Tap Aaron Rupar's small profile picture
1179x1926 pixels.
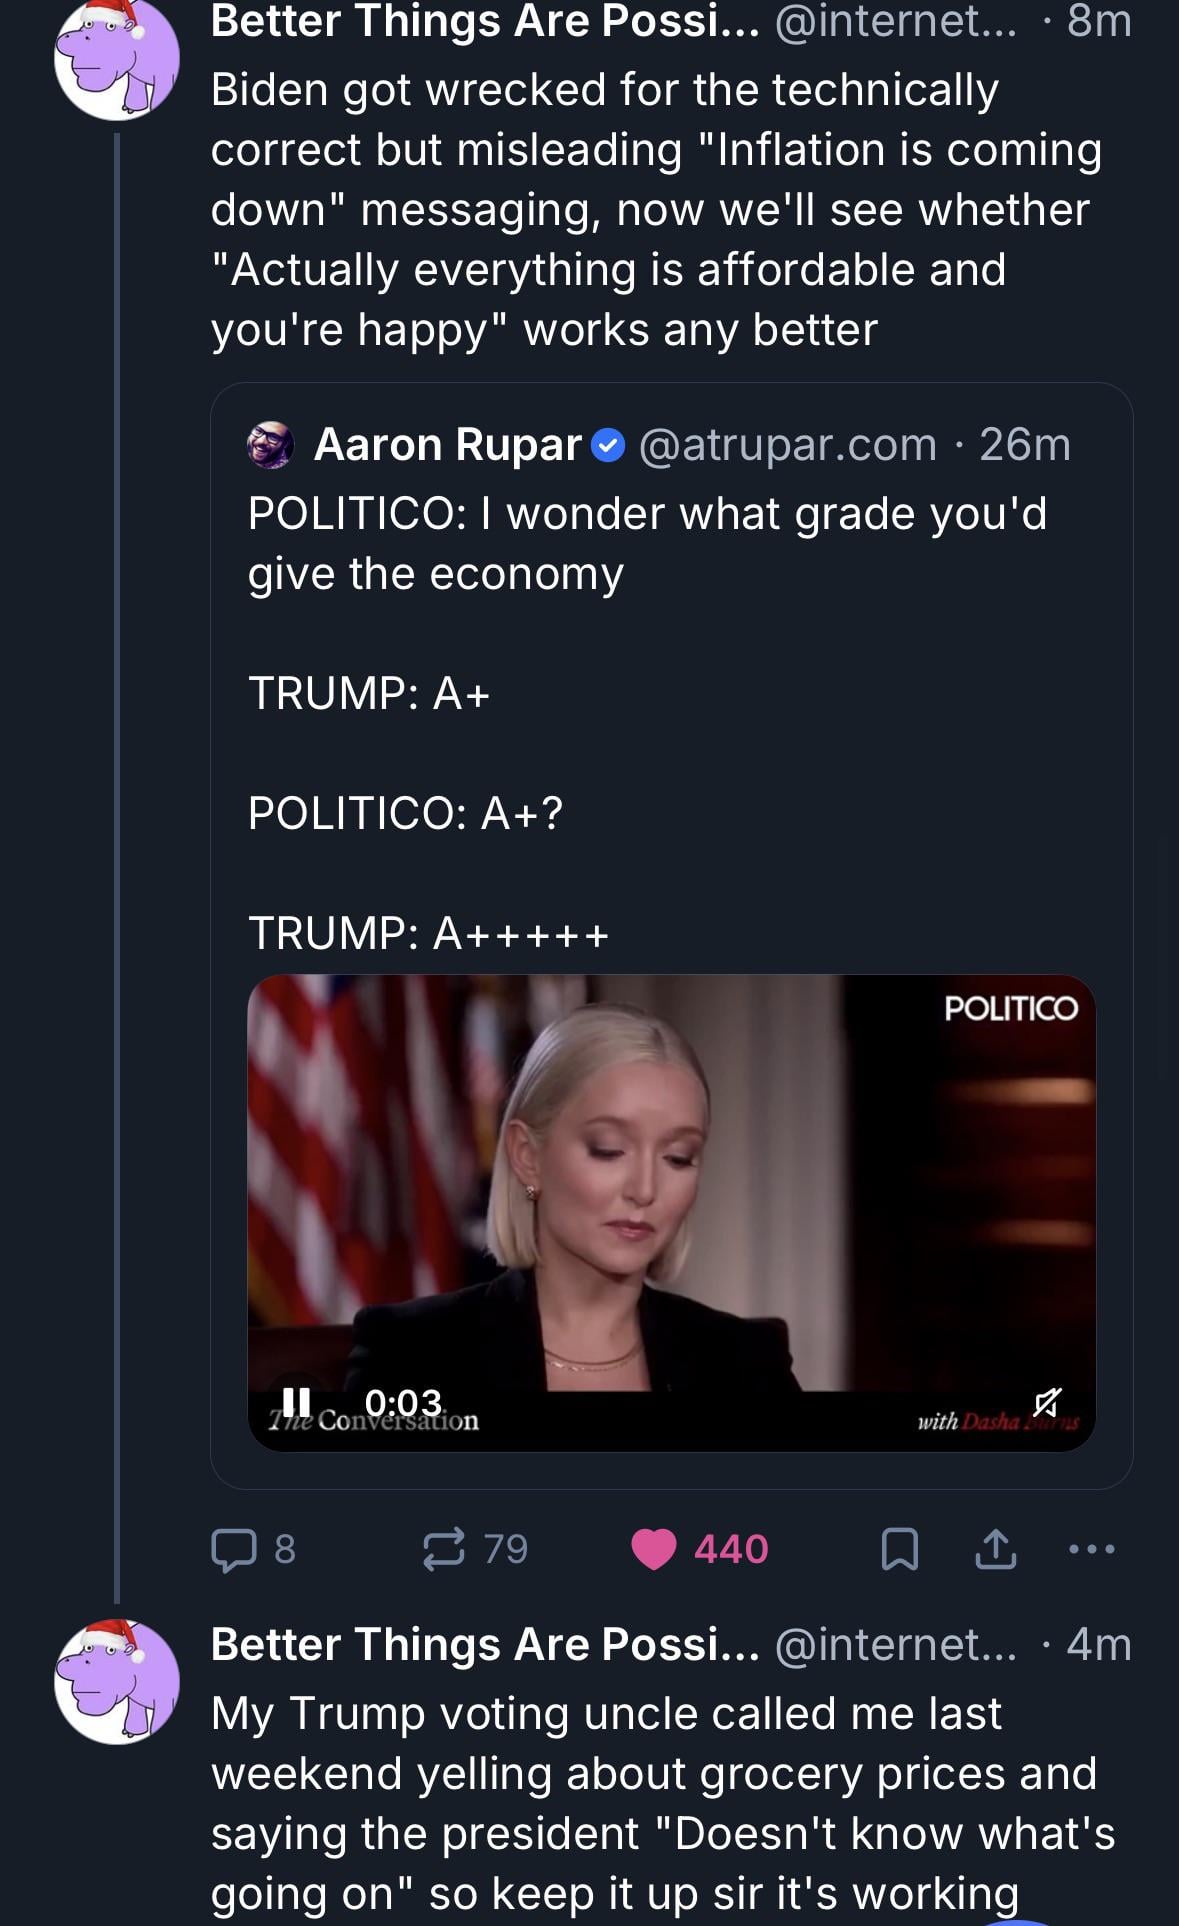[x=271, y=445]
